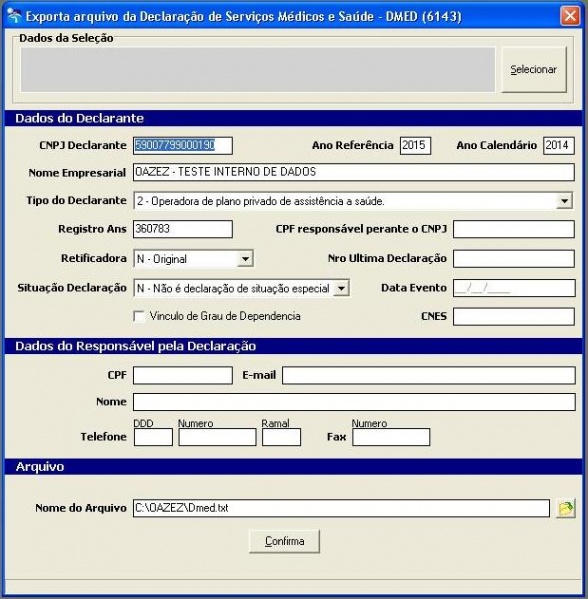Open the Retificadora dropdown list

tap(245, 259)
